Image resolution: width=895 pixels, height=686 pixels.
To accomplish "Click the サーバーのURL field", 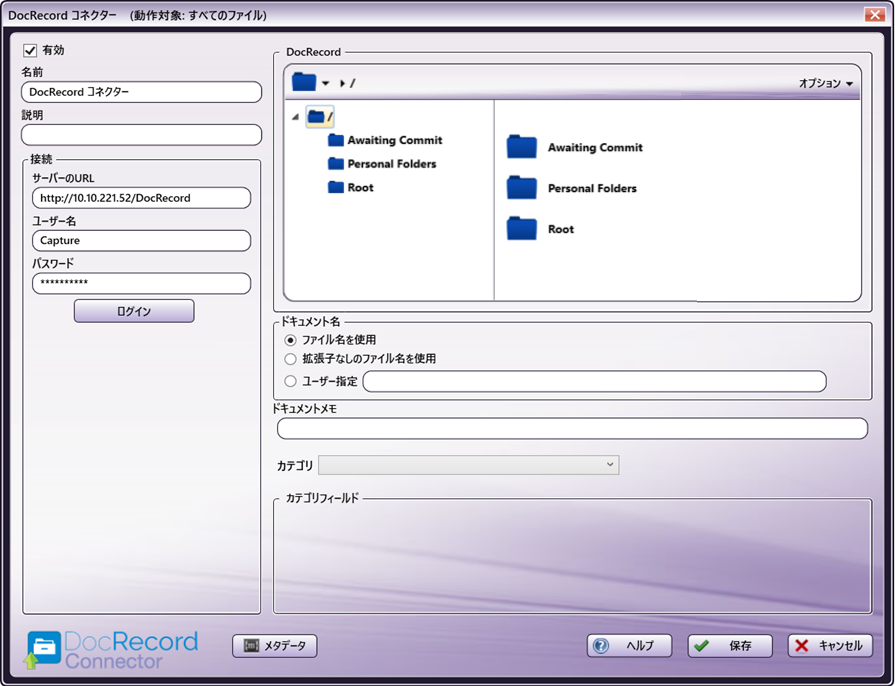I will pyautogui.click(x=142, y=198).
